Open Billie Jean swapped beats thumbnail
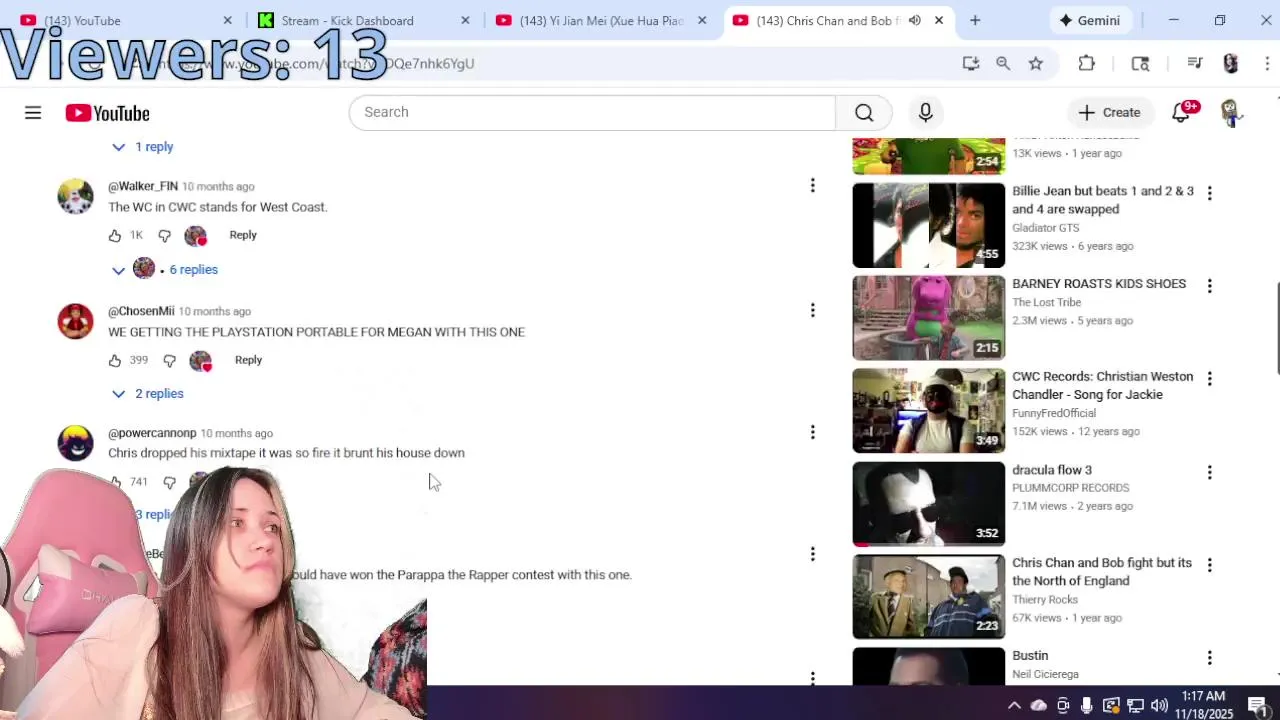Image resolution: width=1280 pixels, height=720 pixels. [x=928, y=225]
